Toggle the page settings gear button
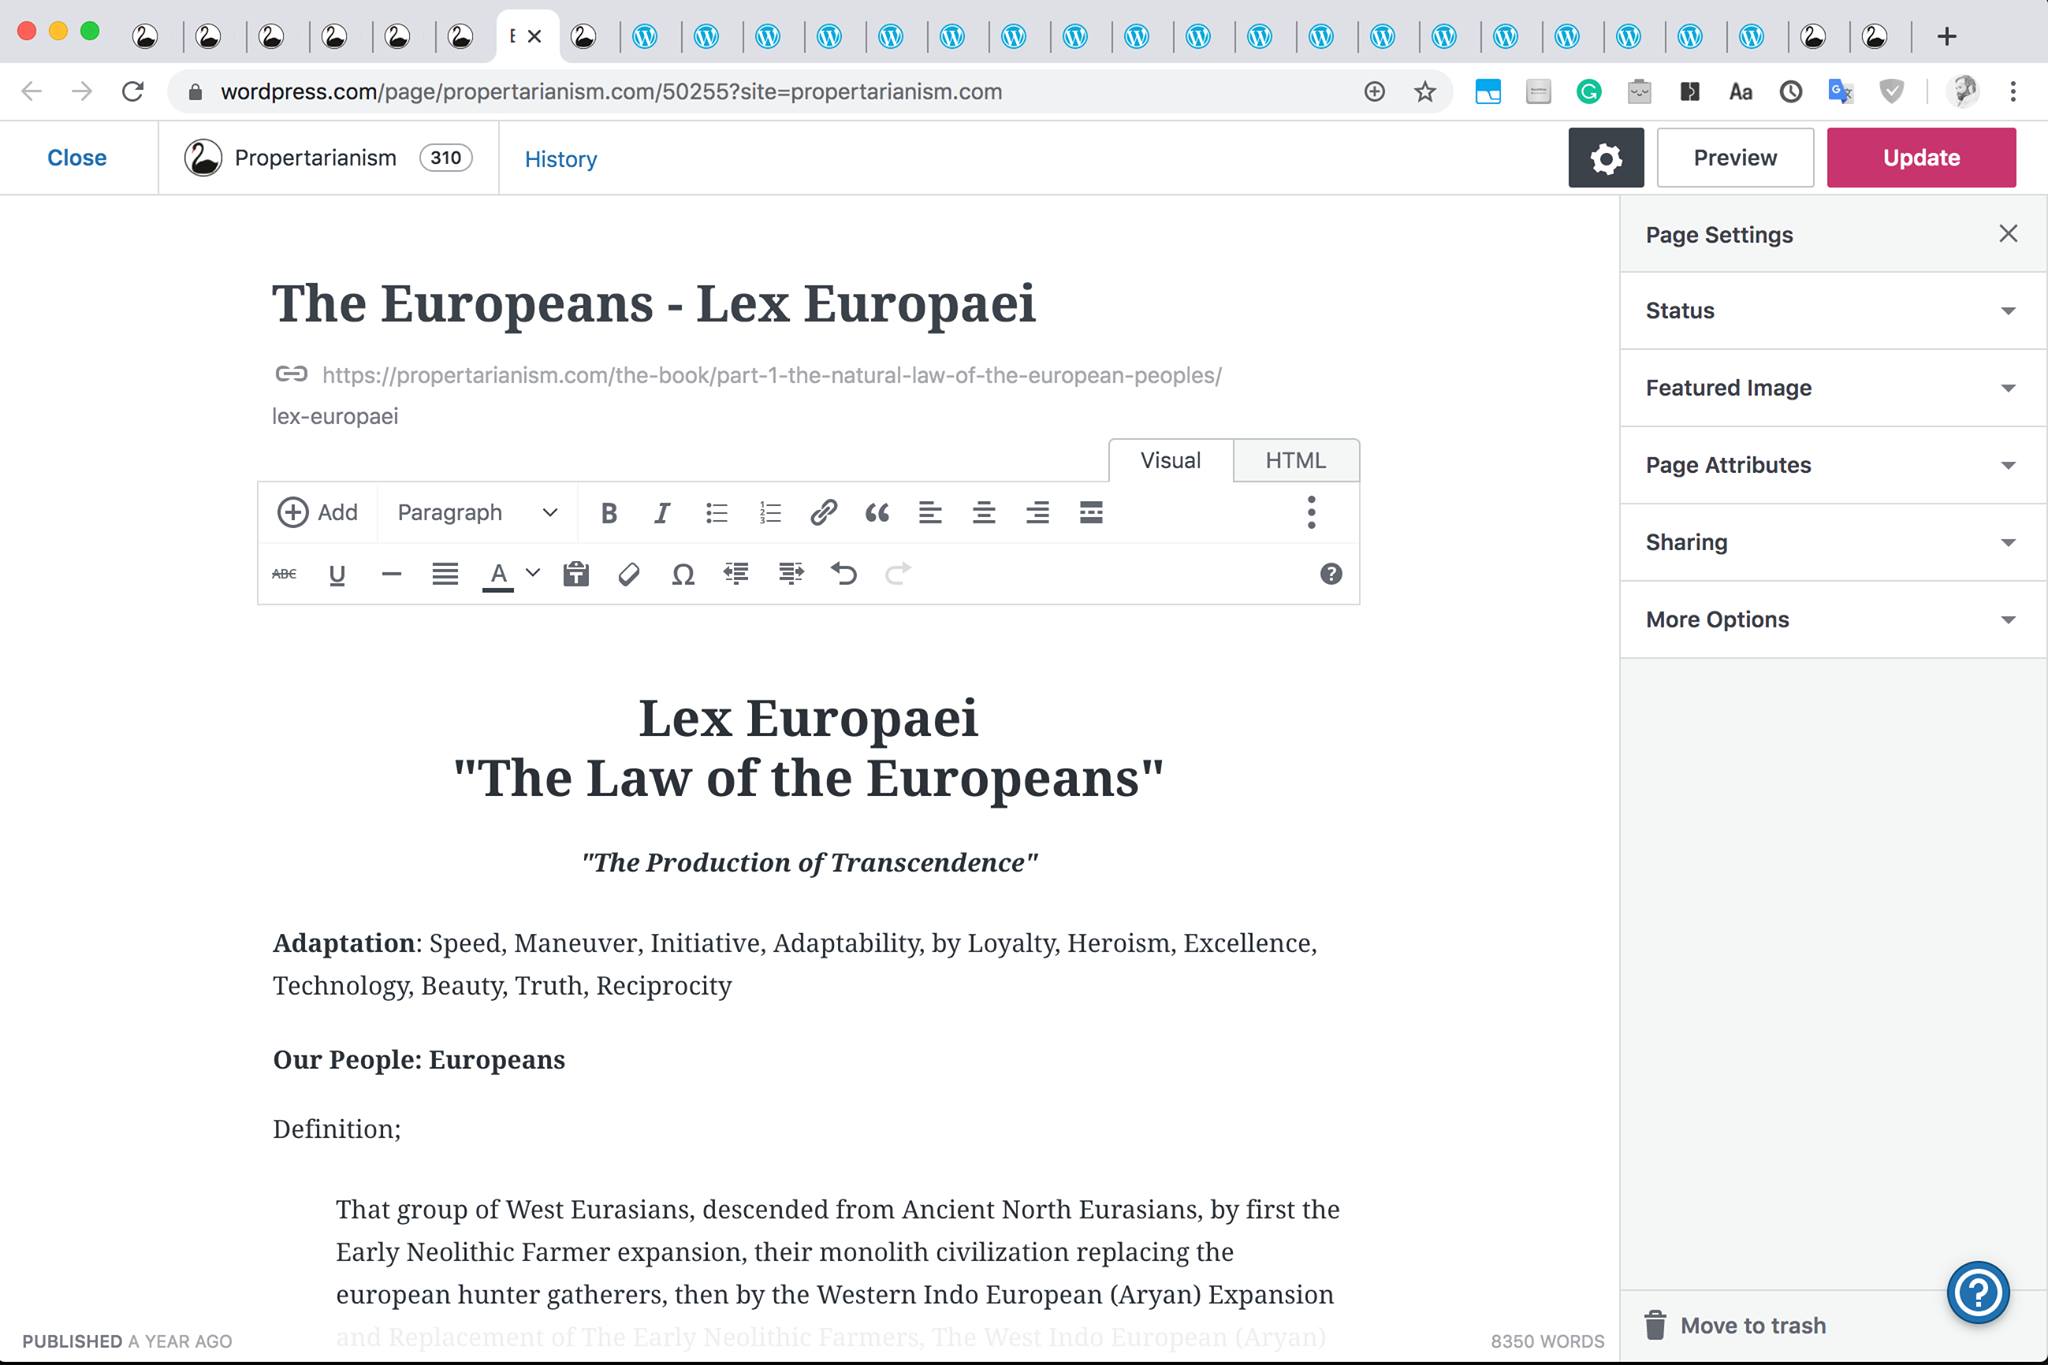The image size is (2048, 1365). click(1605, 158)
